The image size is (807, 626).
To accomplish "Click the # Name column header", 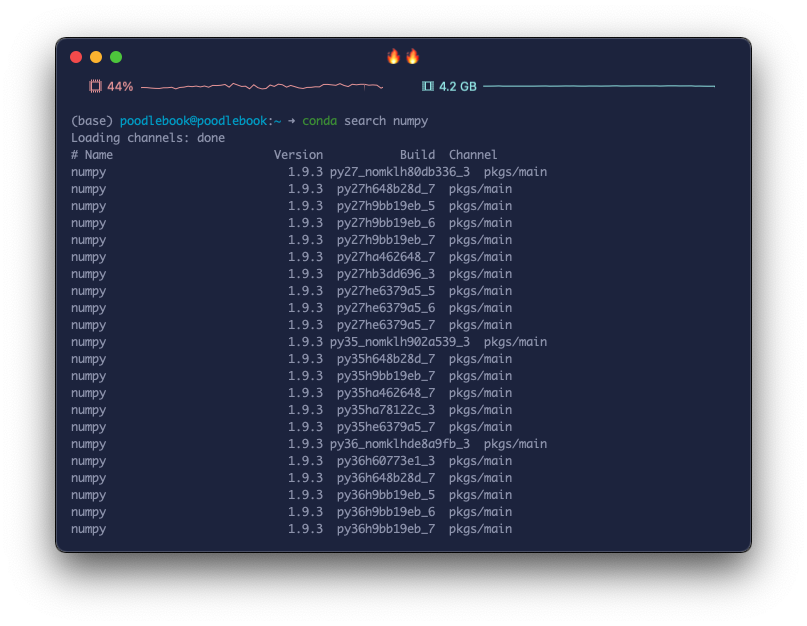I will (x=92, y=155).
